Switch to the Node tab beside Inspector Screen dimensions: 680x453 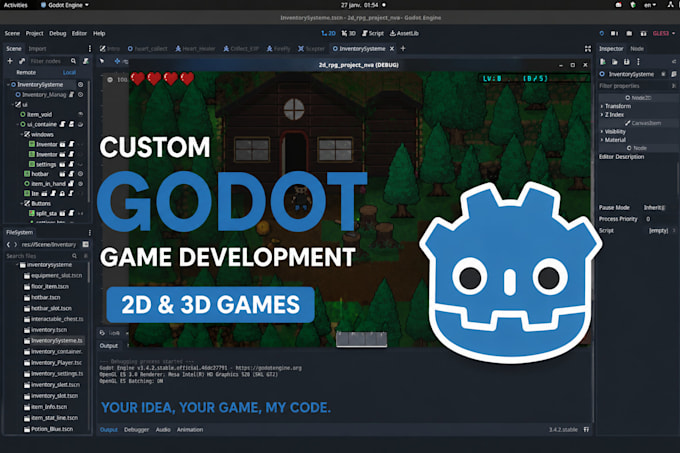coord(637,49)
